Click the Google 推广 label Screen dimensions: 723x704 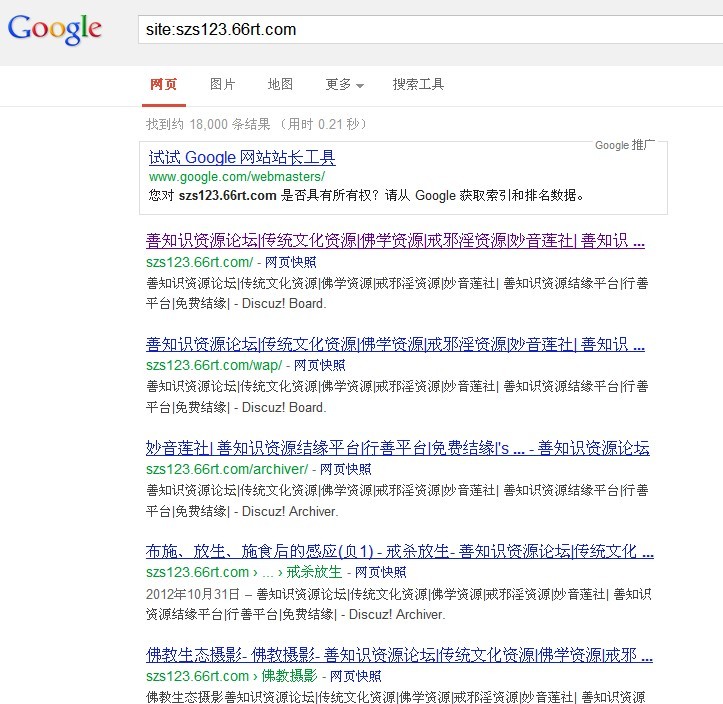(624, 145)
